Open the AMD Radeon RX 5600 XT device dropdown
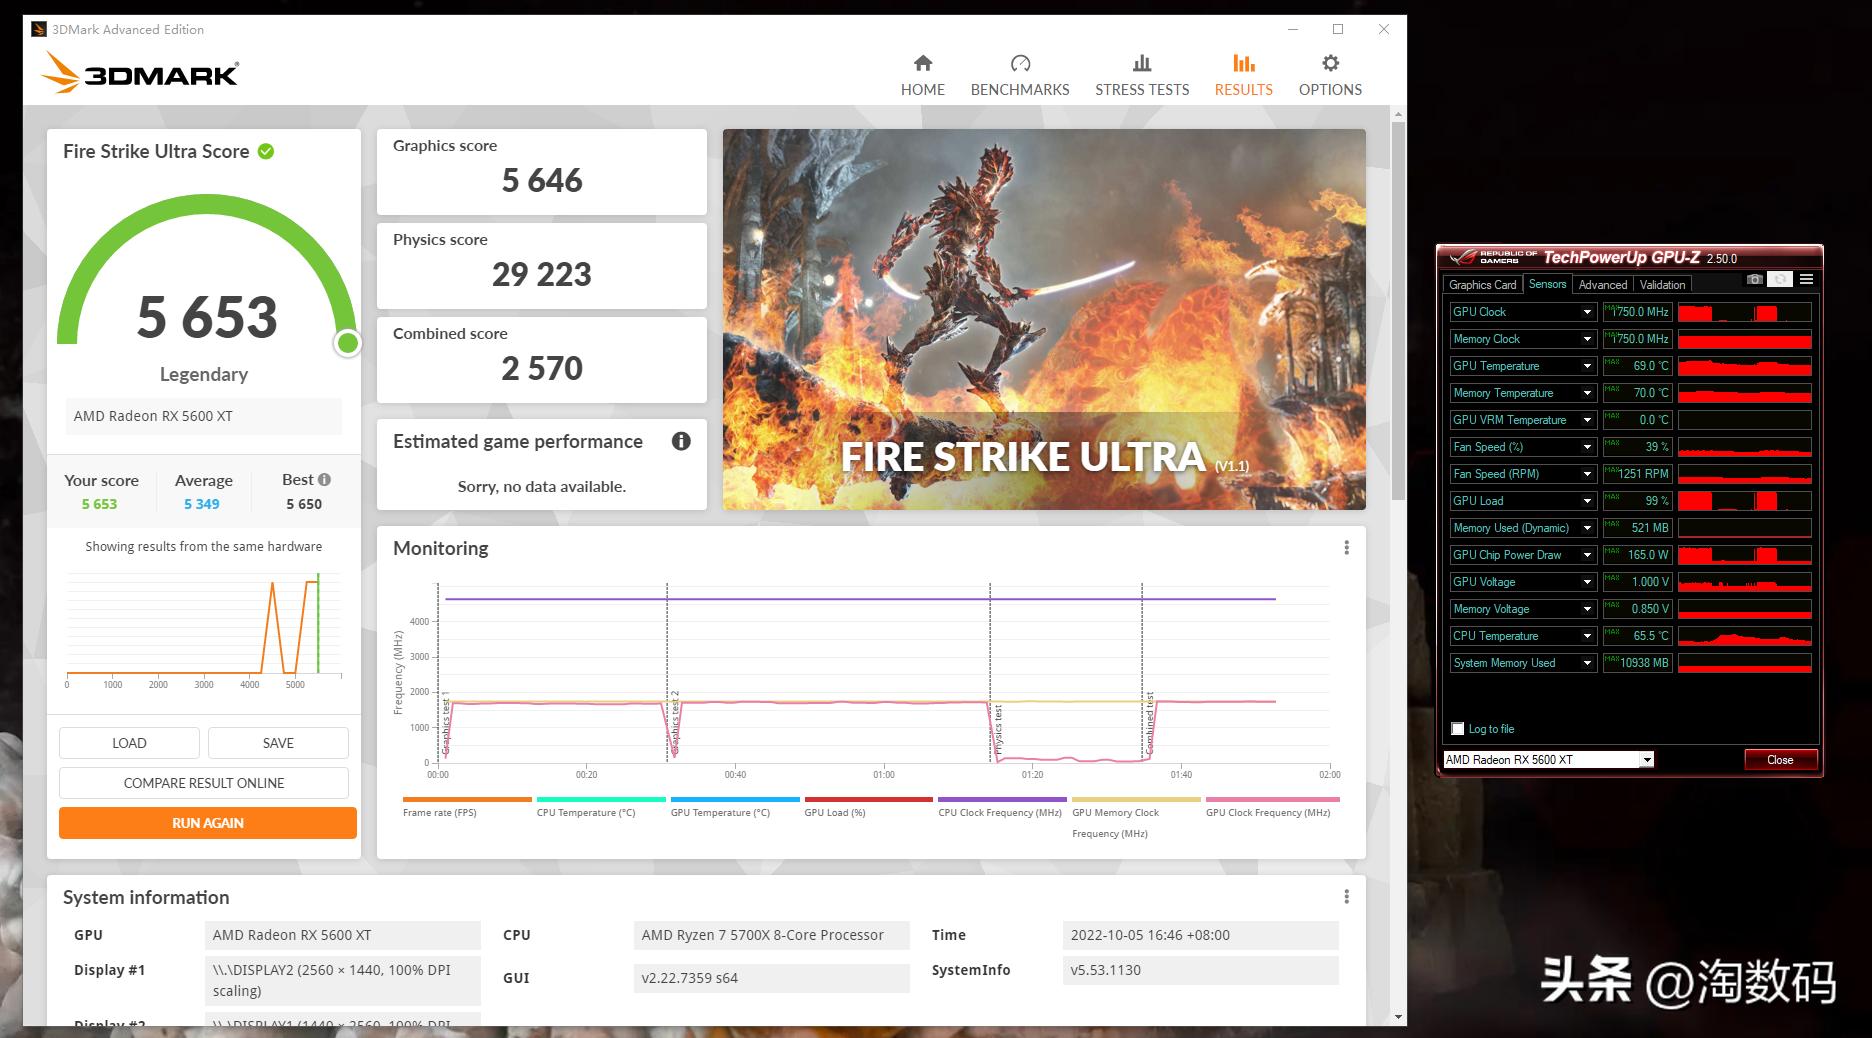1872x1038 pixels. coord(1646,760)
